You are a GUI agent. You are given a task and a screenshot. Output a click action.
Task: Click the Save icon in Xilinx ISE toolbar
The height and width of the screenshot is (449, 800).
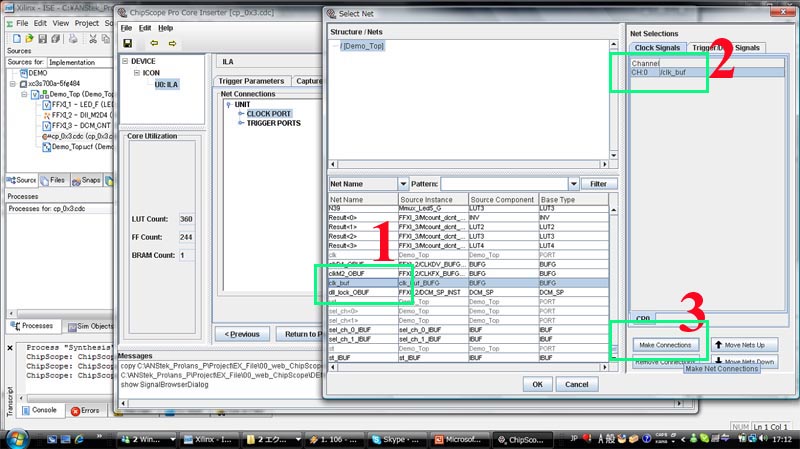click(42, 38)
